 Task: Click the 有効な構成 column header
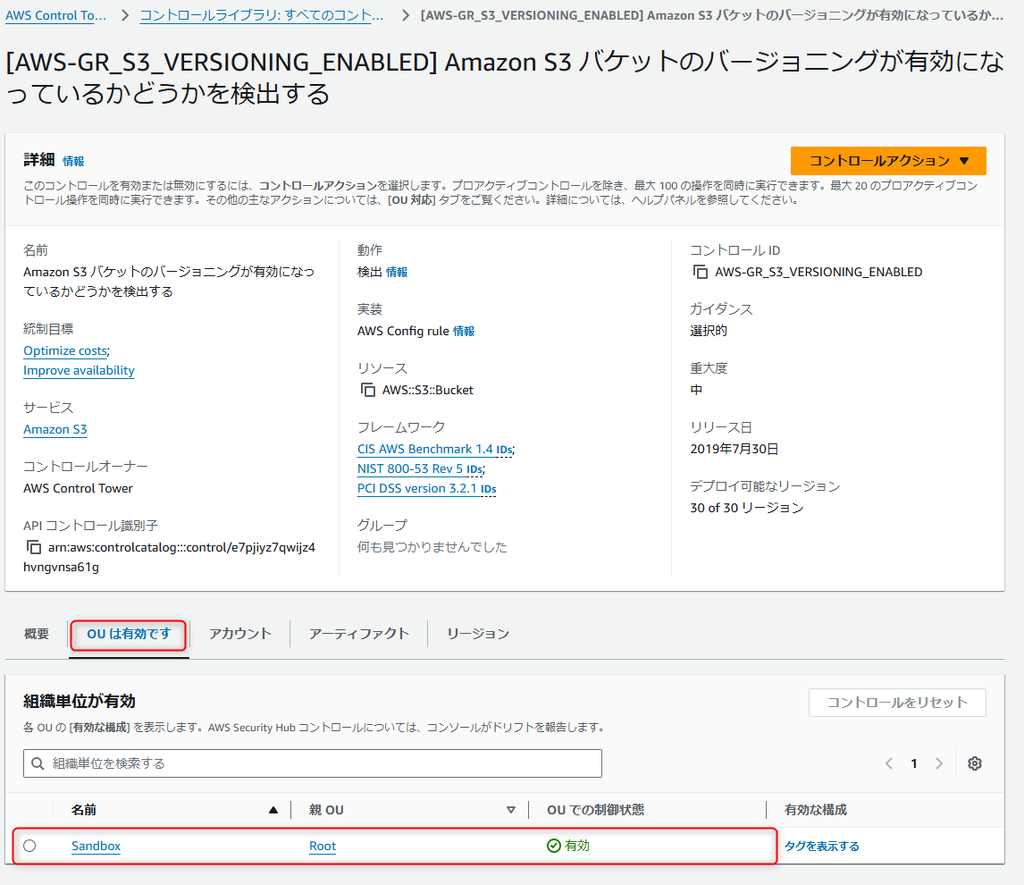pyautogui.click(x=816, y=810)
